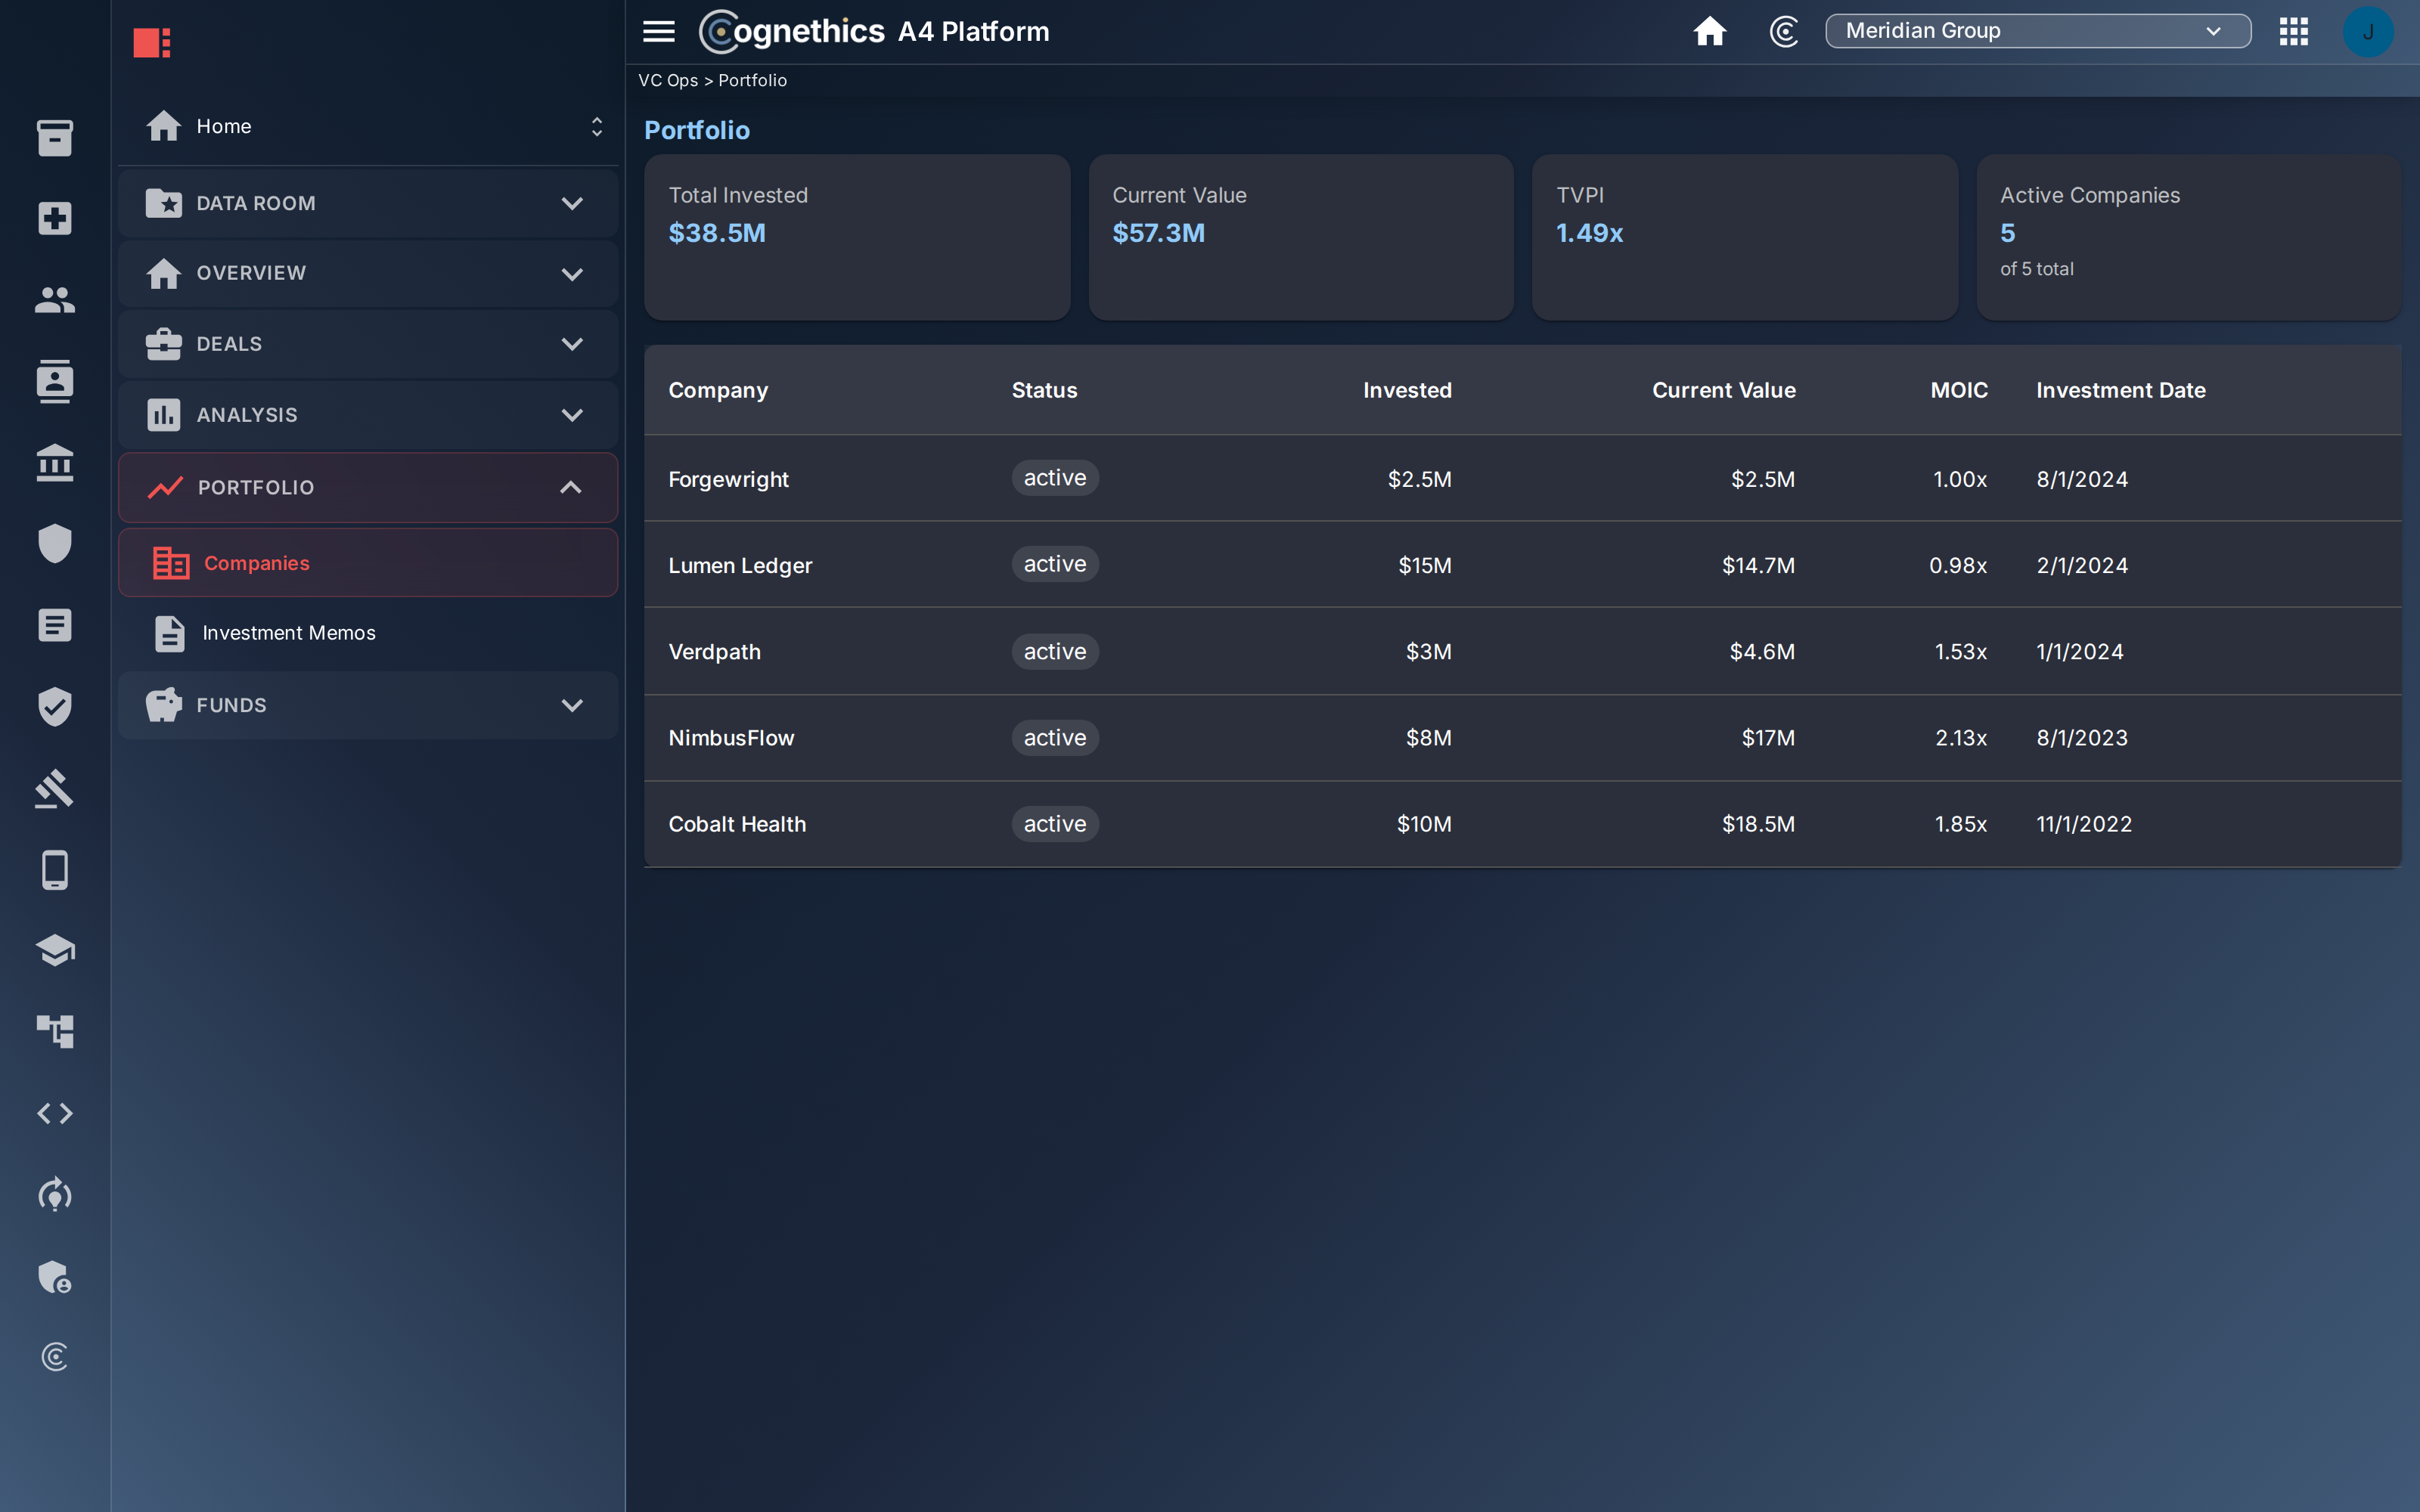Open the Forgewright company row
Viewport: 2420px width, 1512px height.
(x=1523, y=479)
